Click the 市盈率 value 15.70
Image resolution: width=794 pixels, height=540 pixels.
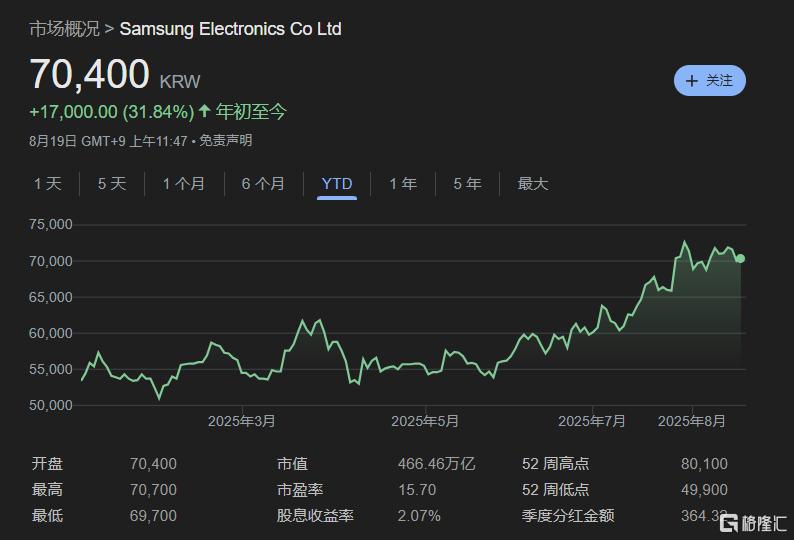pyautogui.click(x=417, y=490)
